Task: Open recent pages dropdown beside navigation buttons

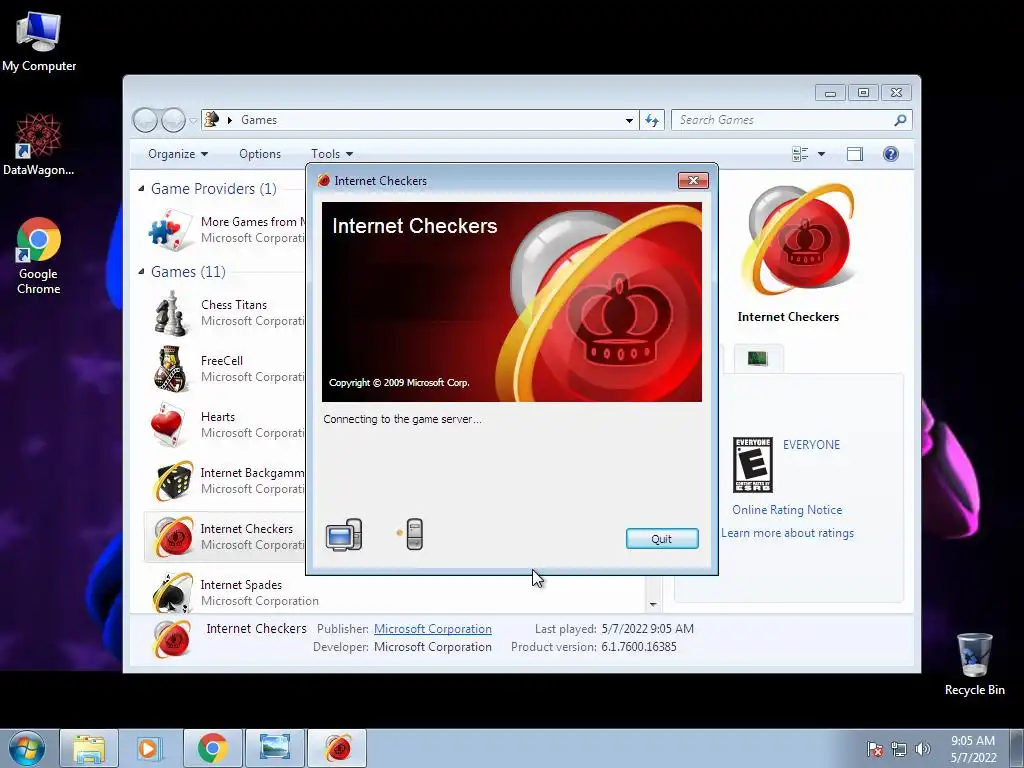Action: (x=193, y=121)
